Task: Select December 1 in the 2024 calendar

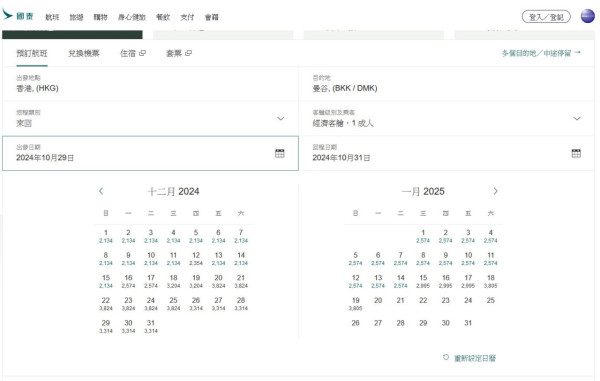Action: pyautogui.click(x=106, y=236)
